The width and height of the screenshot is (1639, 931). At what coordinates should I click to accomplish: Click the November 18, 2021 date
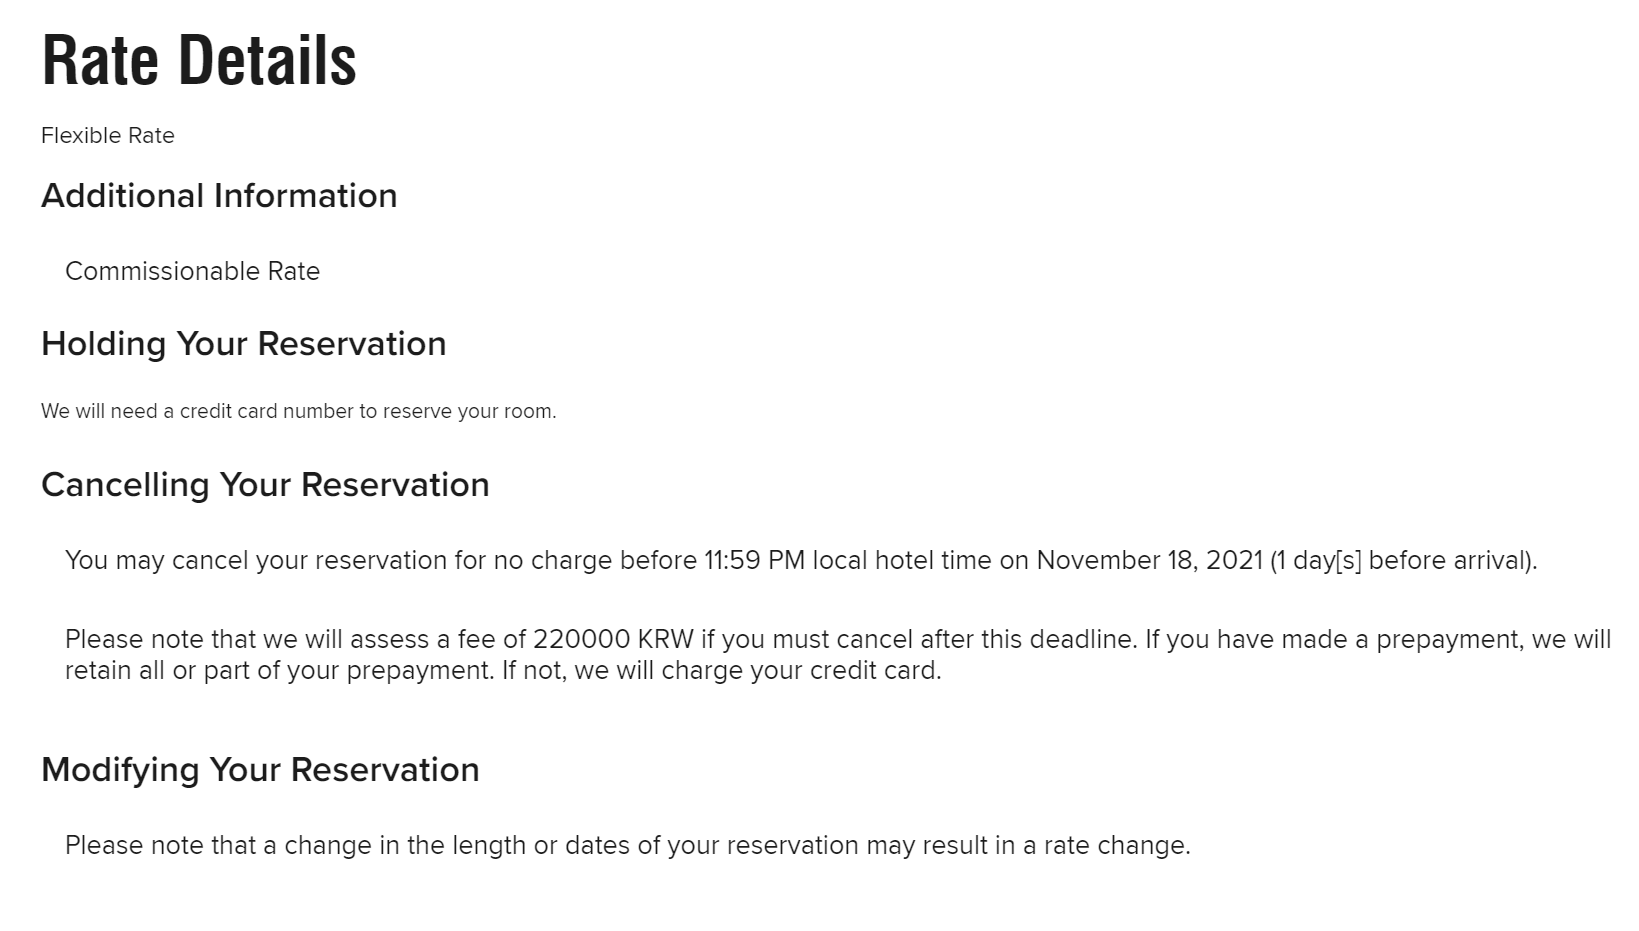(x=1149, y=561)
